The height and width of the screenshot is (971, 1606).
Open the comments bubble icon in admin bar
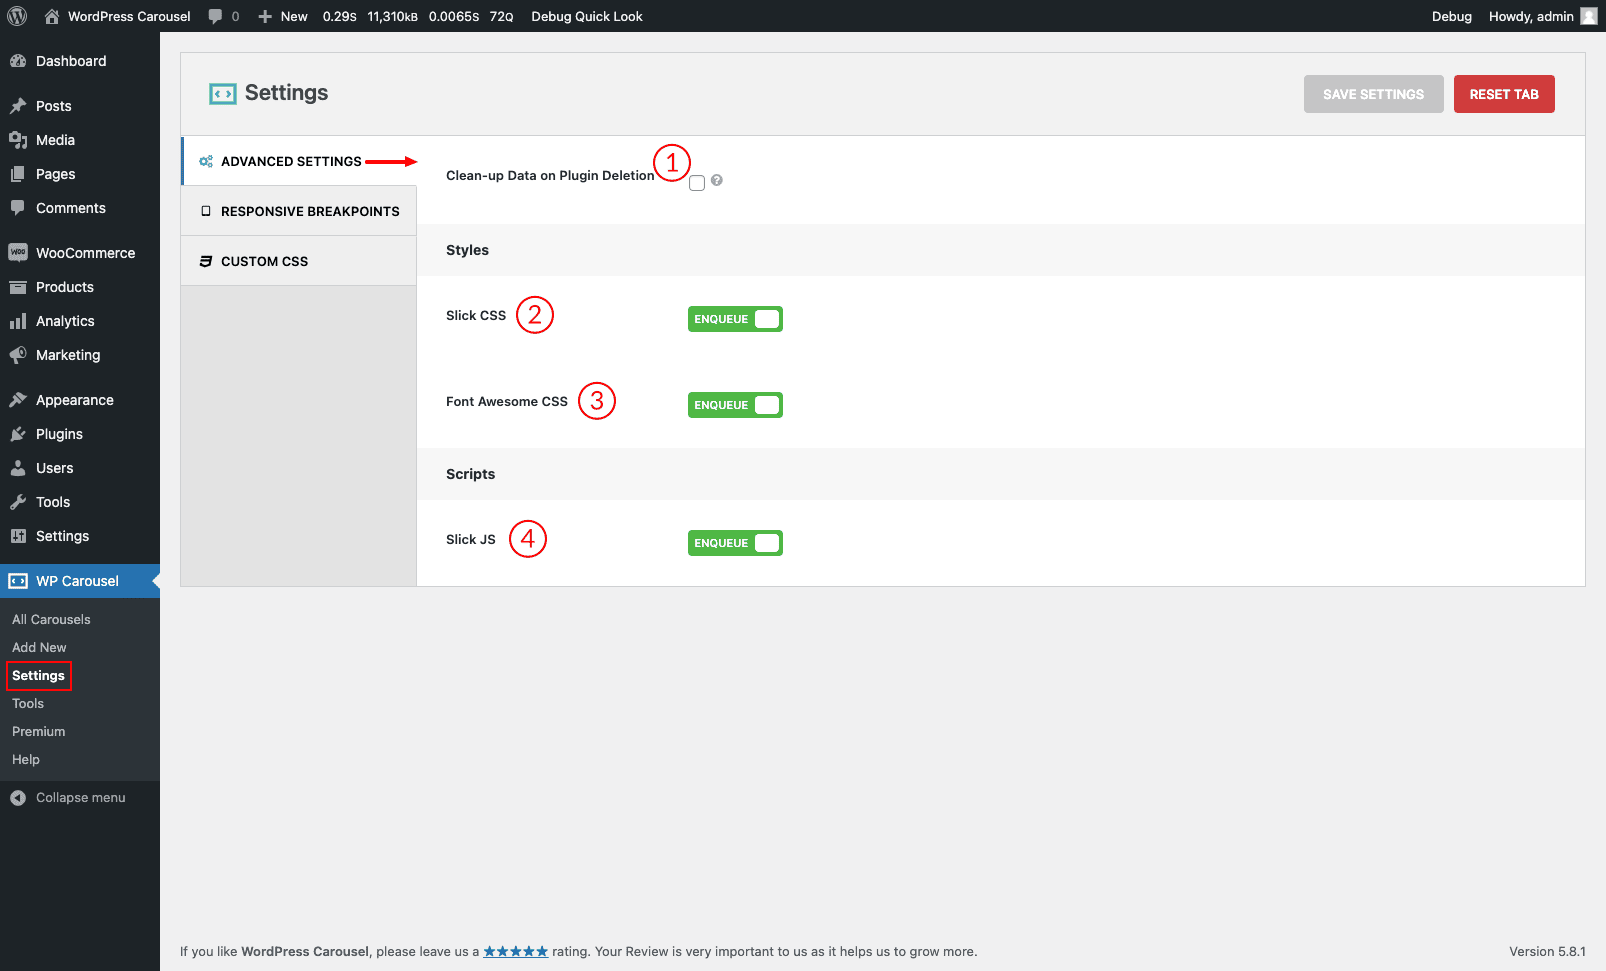click(215, 16)
